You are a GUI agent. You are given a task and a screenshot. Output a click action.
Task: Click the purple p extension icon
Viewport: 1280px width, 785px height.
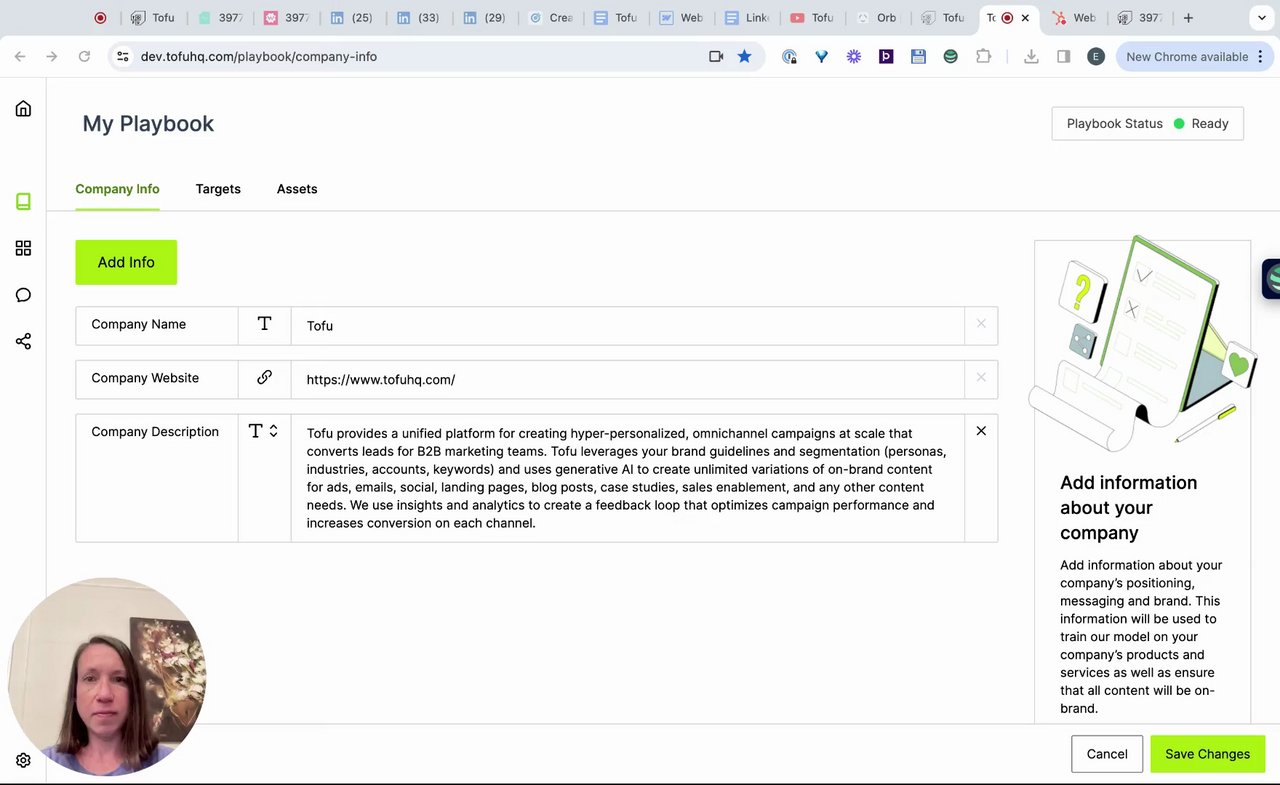point(886,57)
